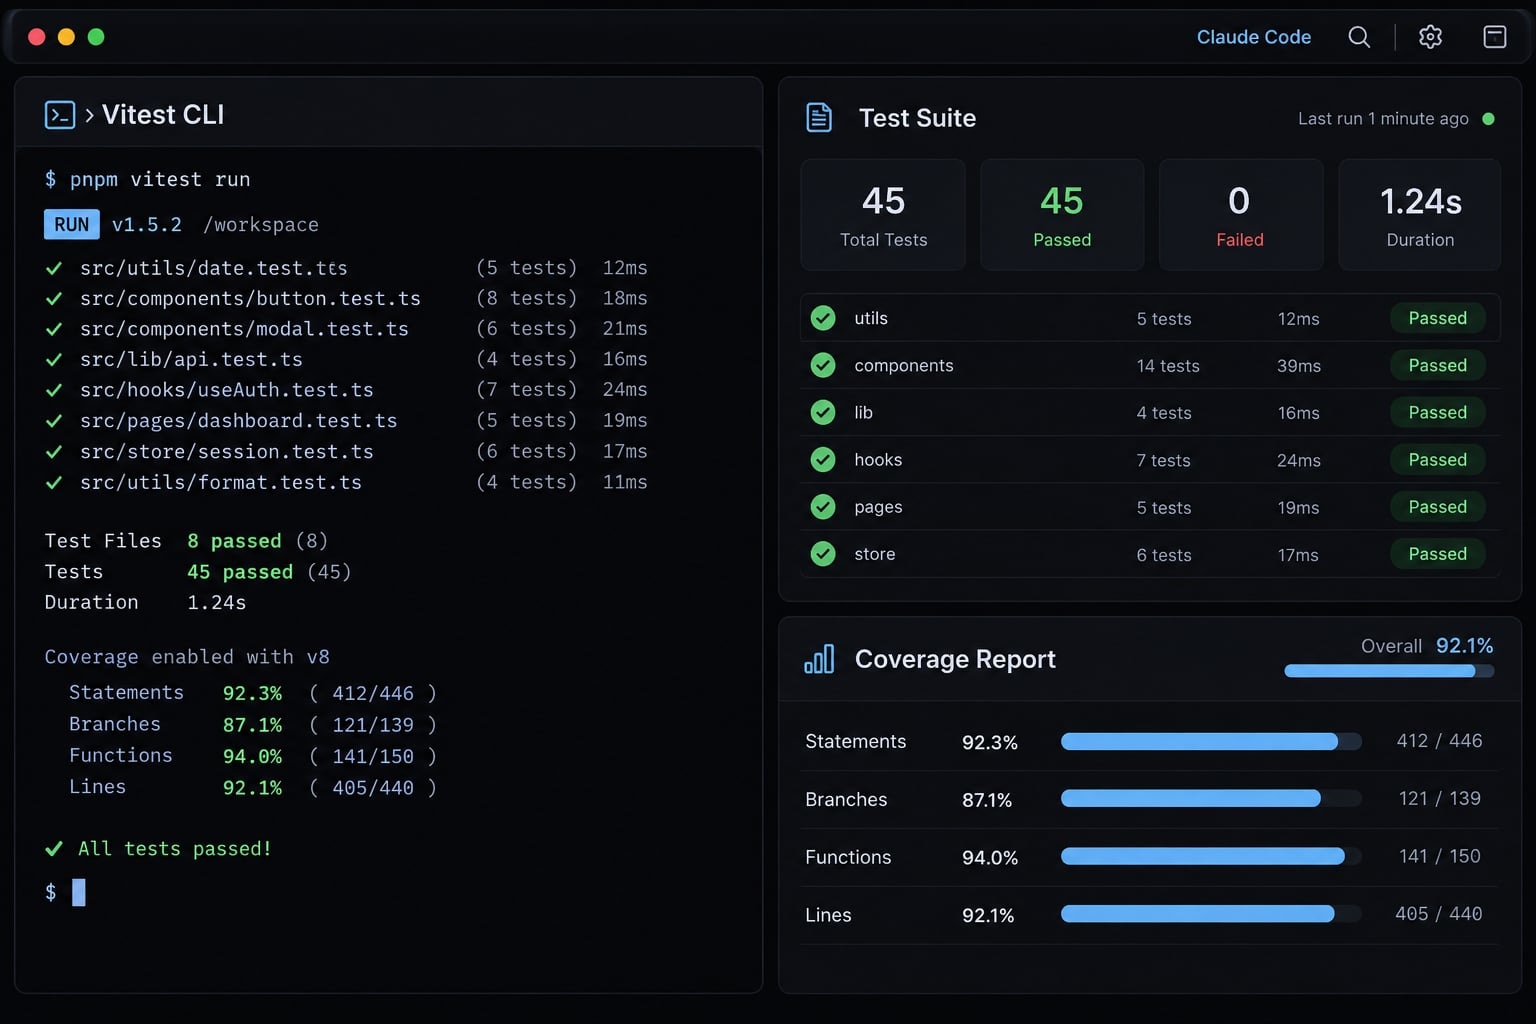Image resolution: width=1536 pixels, height=1024 pixels.
Task: Click the green check icon for hooks
Action: tap(823, 459)
